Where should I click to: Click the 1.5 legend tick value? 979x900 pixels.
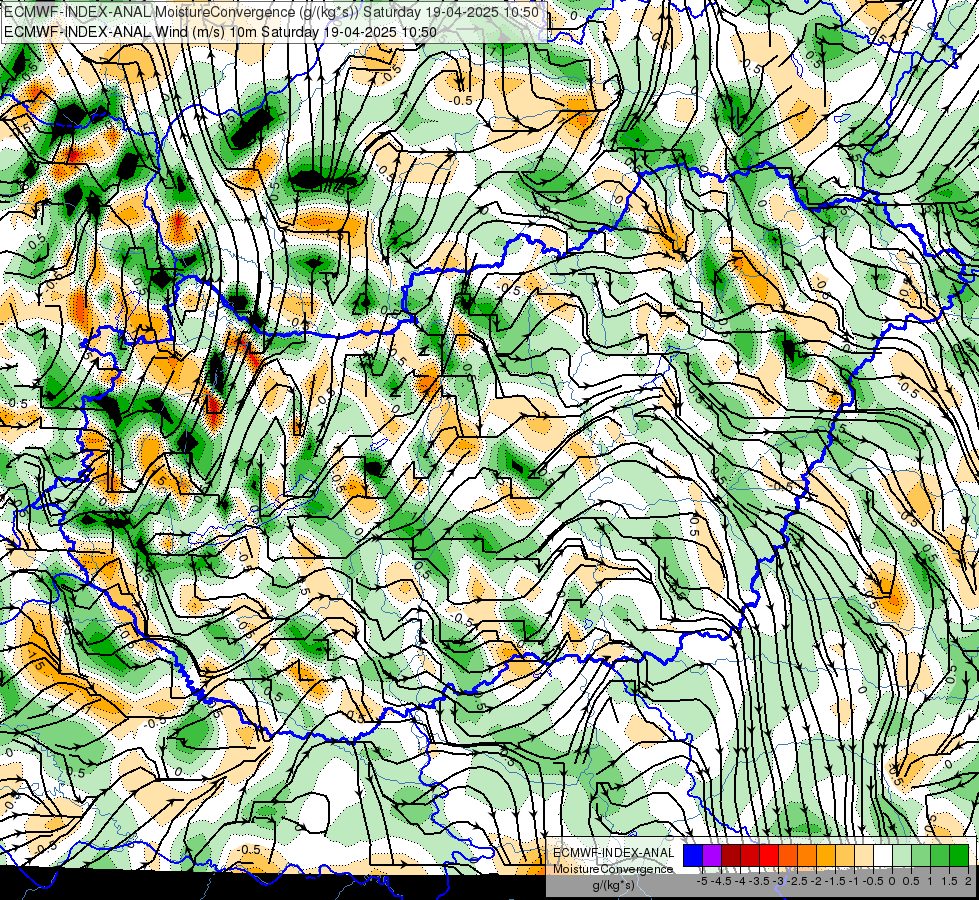(x=949, y=881)
